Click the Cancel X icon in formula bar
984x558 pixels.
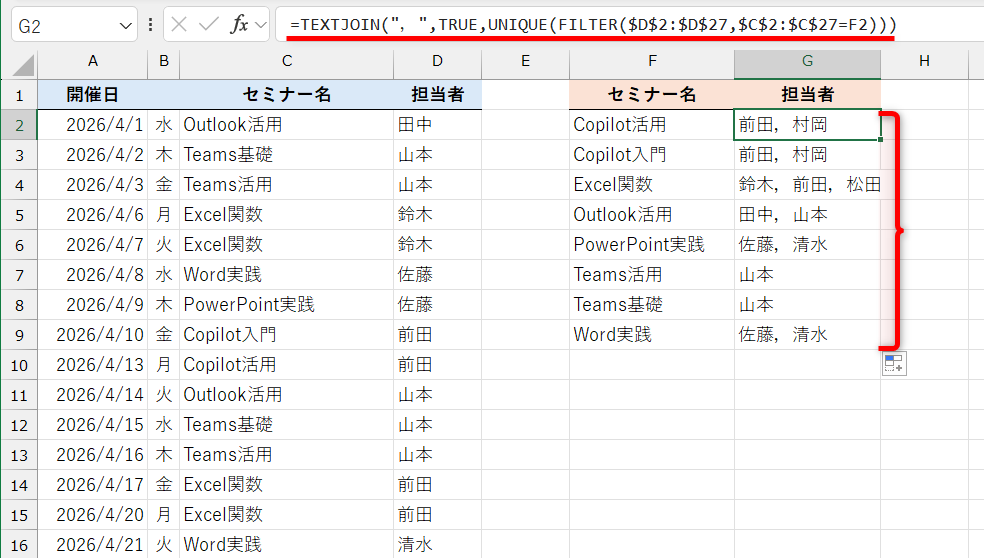[x=179, y=24]
